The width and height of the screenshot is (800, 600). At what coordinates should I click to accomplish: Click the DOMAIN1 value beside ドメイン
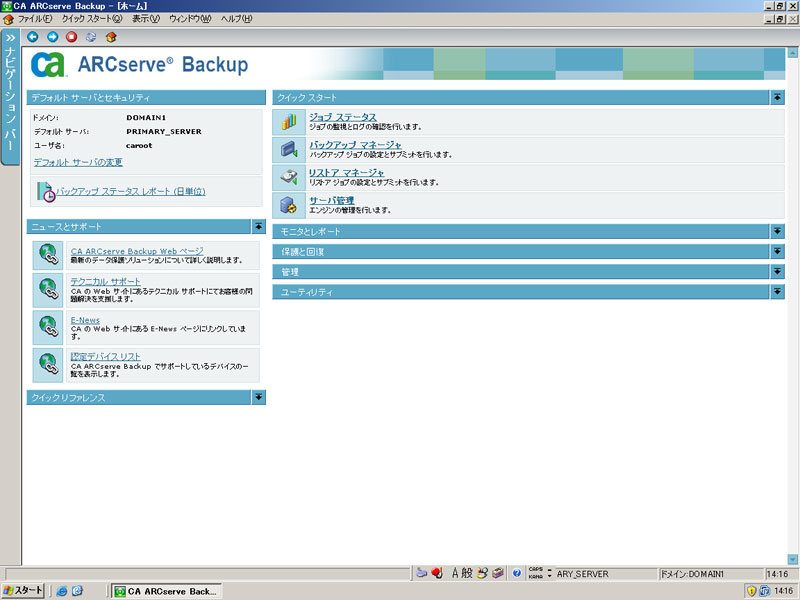coord(146,117)
